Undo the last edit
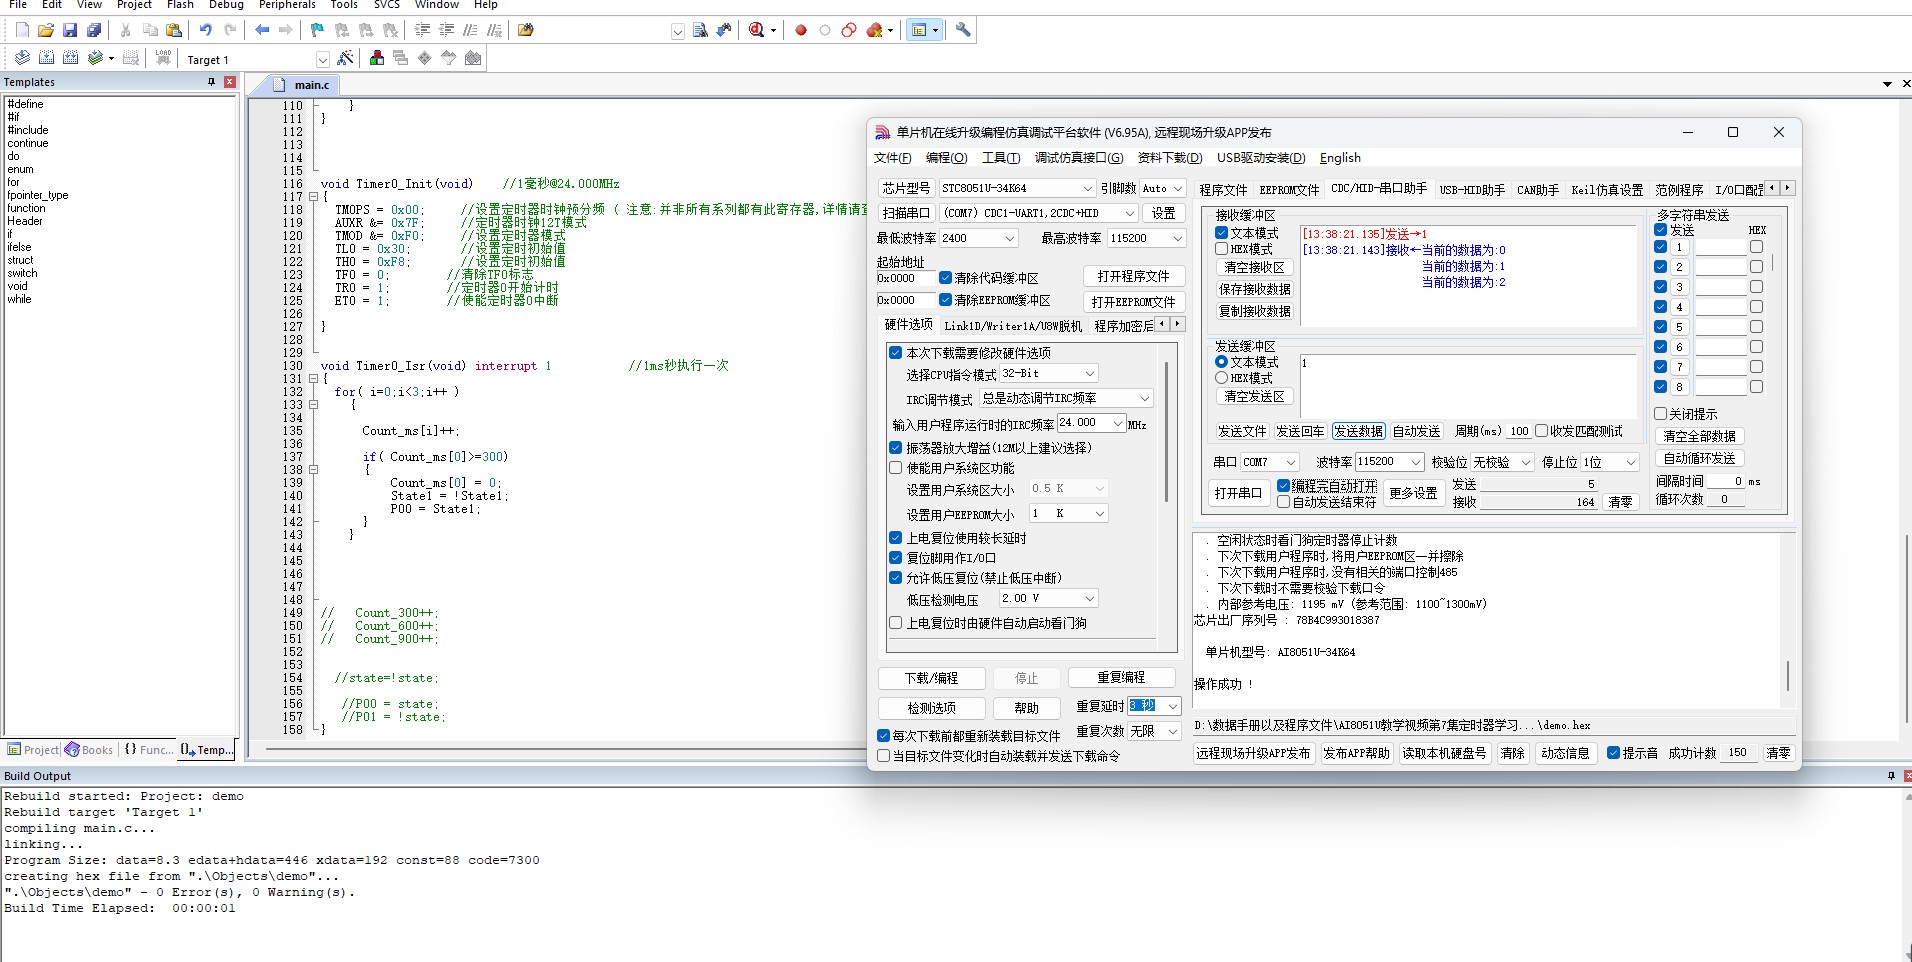 (x=206, y=30)
